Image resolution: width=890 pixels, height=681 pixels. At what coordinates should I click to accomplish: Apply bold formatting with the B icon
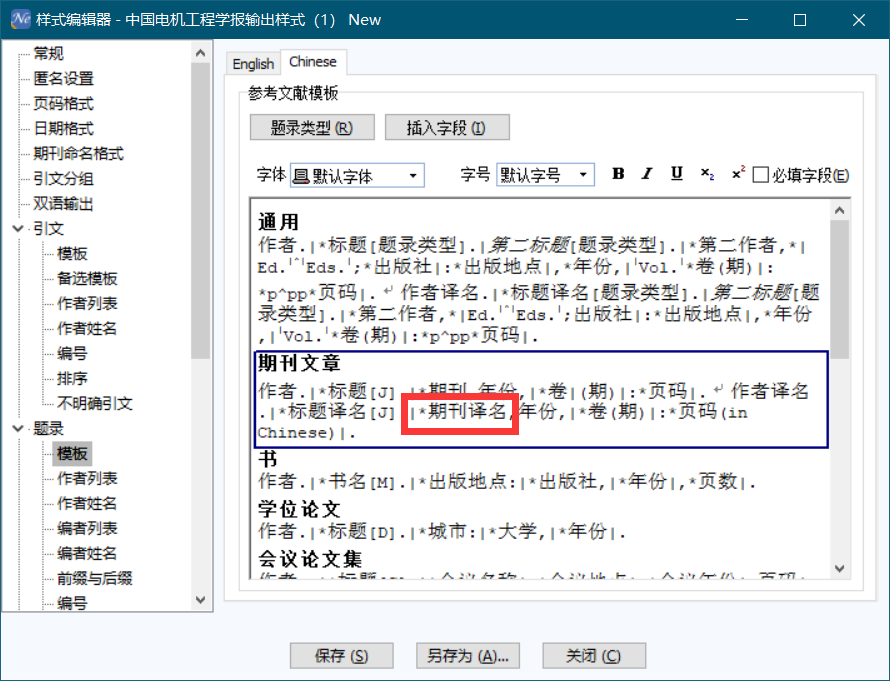pyautogui.click(x=618, y=174)
